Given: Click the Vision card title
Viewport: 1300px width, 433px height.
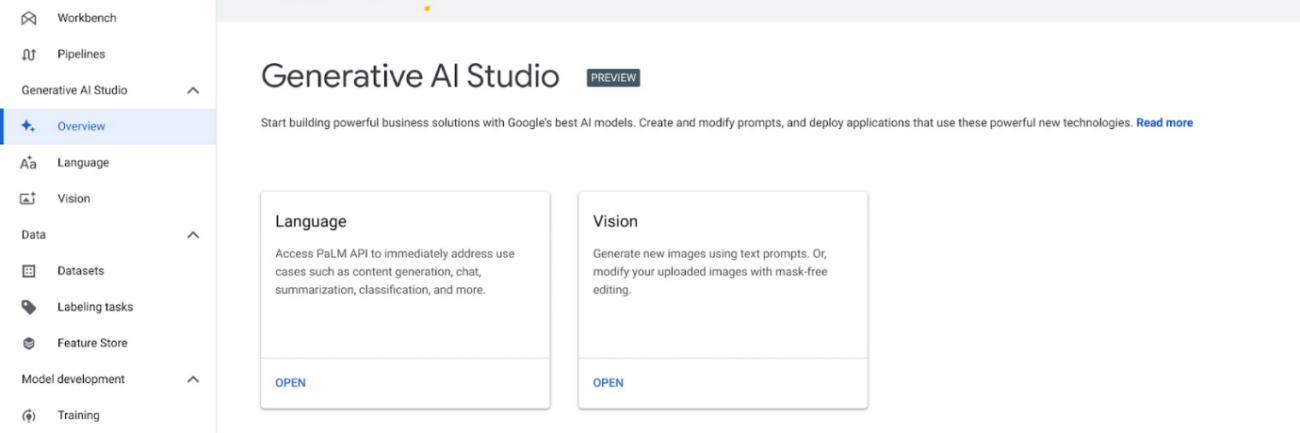Looking at the screenshot, I should coord(615,221).
